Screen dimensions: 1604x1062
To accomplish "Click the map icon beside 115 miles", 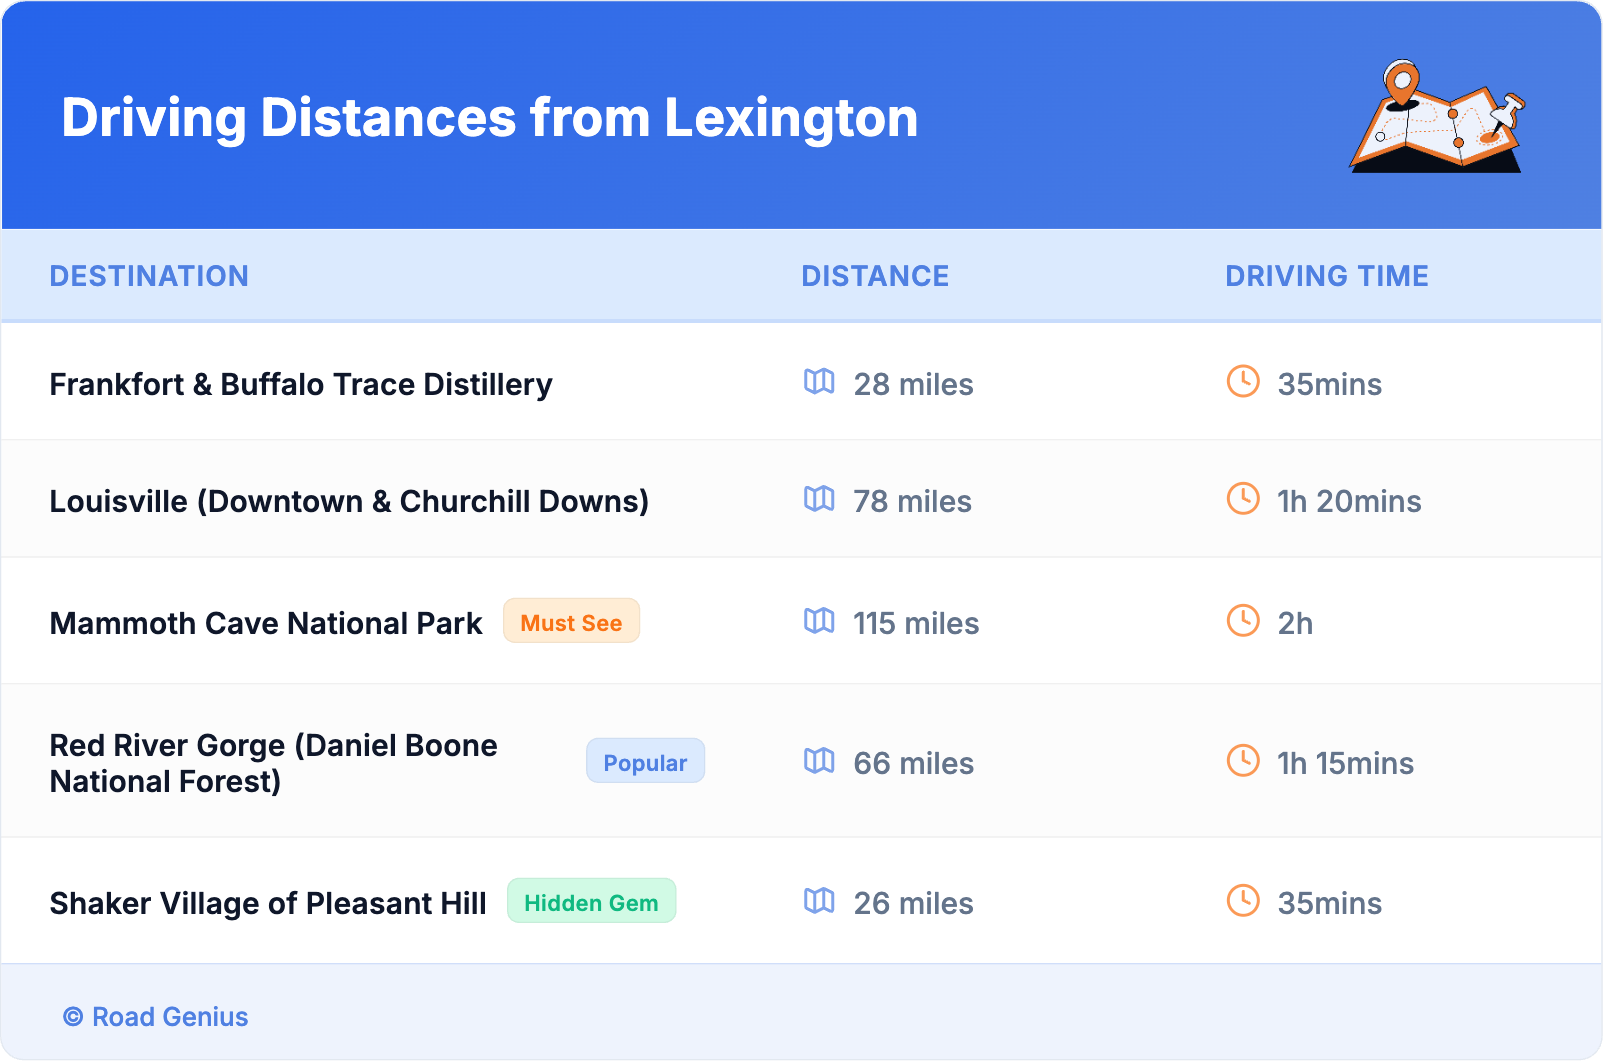I will 819,621.
